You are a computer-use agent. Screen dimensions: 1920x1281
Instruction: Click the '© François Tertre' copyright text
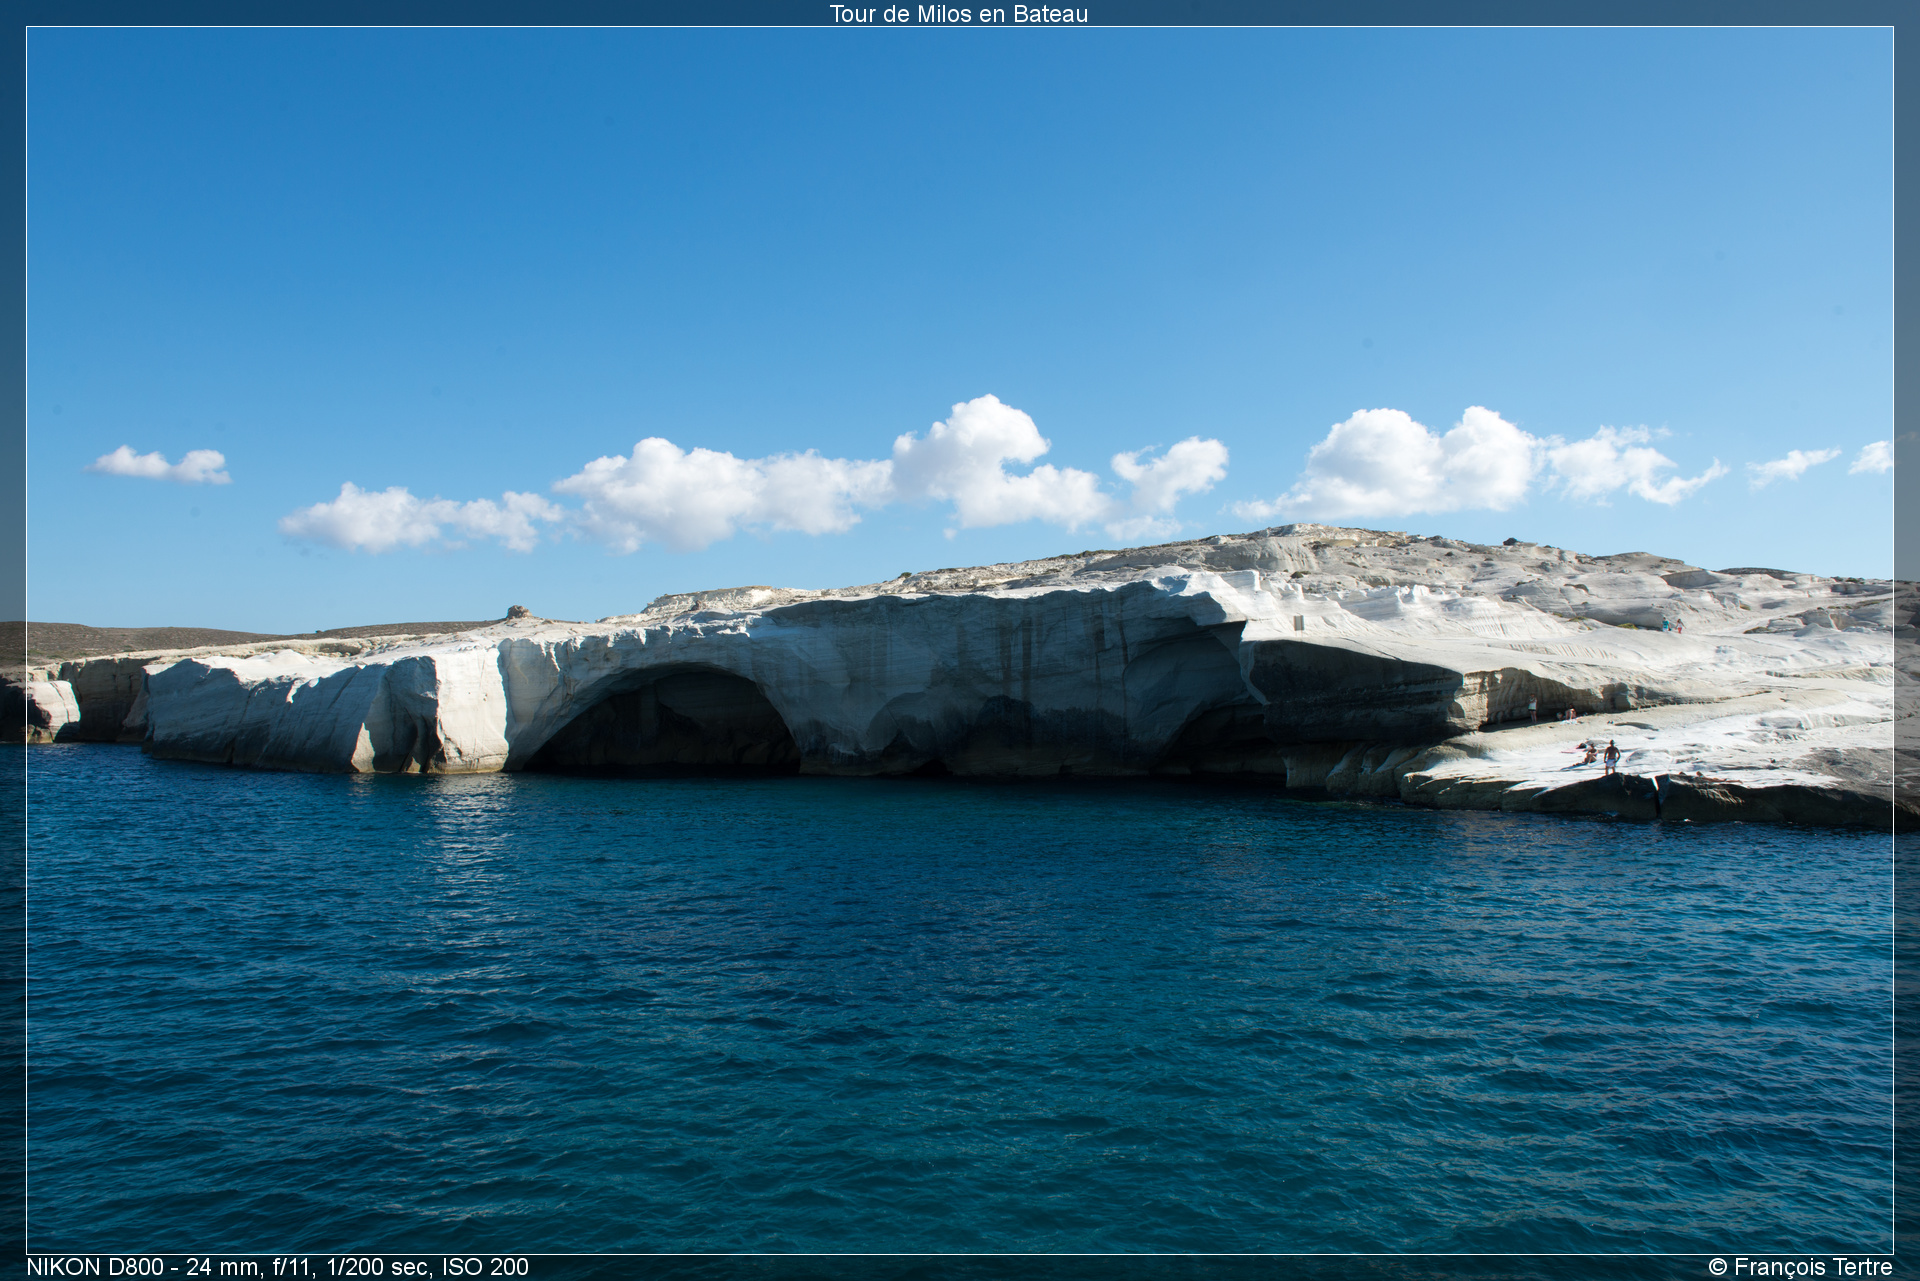coord(1800,1267)
